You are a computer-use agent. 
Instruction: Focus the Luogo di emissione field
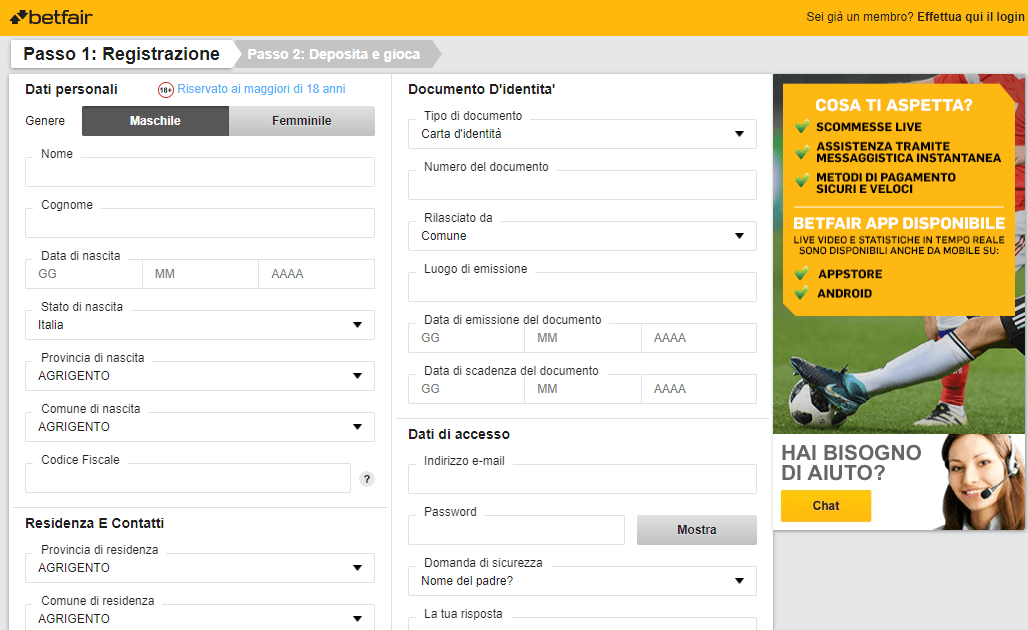(x=582, y=287)
